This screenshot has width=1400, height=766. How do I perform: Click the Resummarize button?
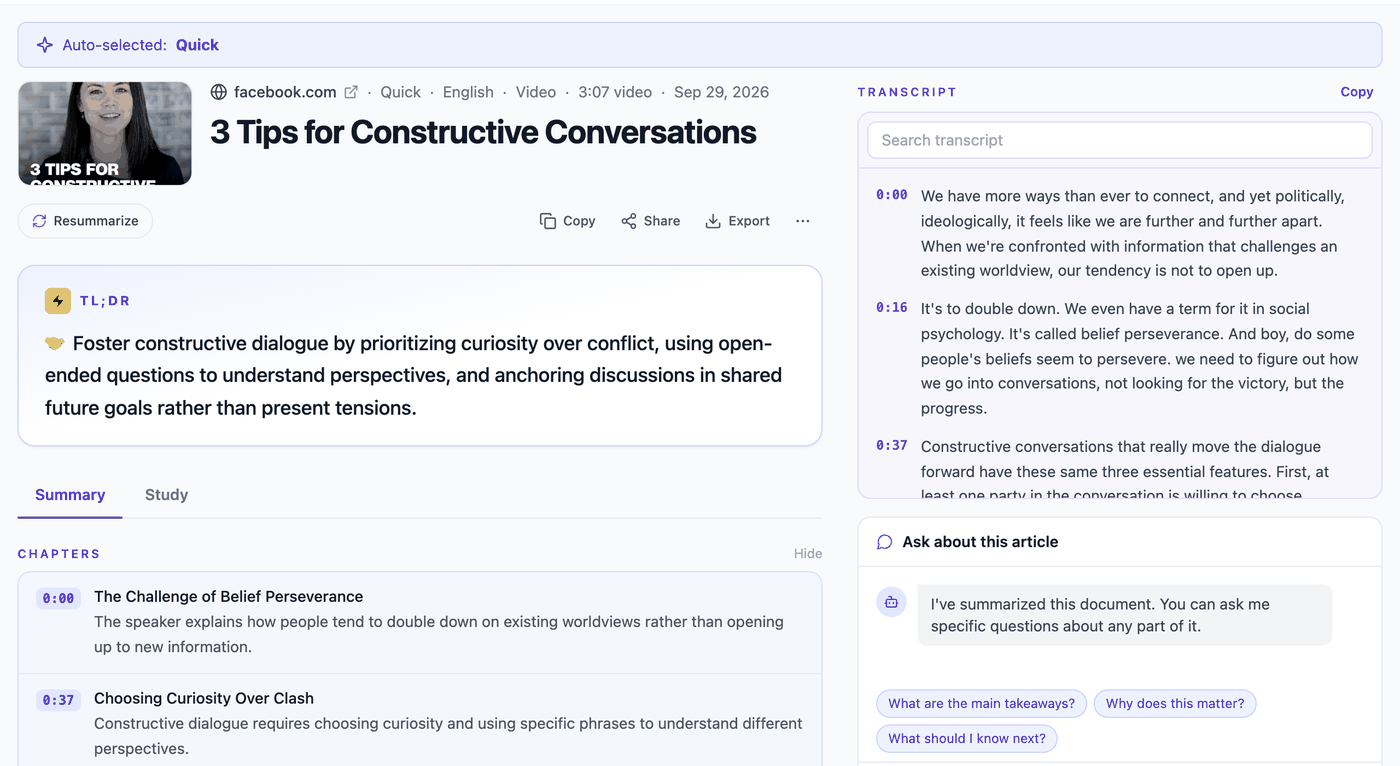(85, 221)
